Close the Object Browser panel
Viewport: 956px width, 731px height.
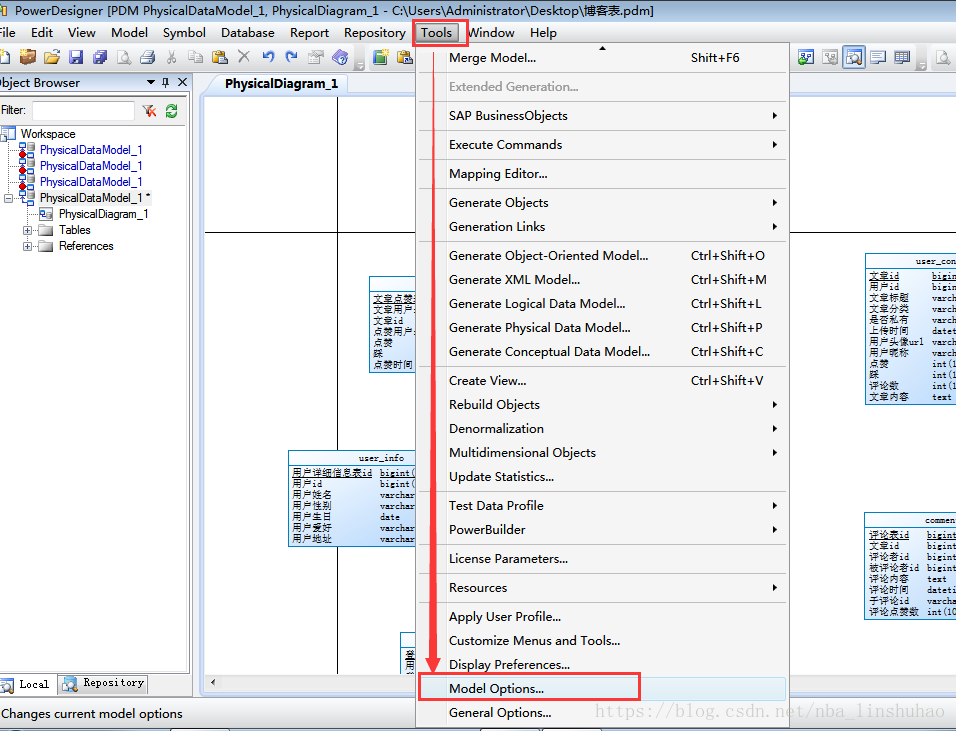tap(182, 82)
